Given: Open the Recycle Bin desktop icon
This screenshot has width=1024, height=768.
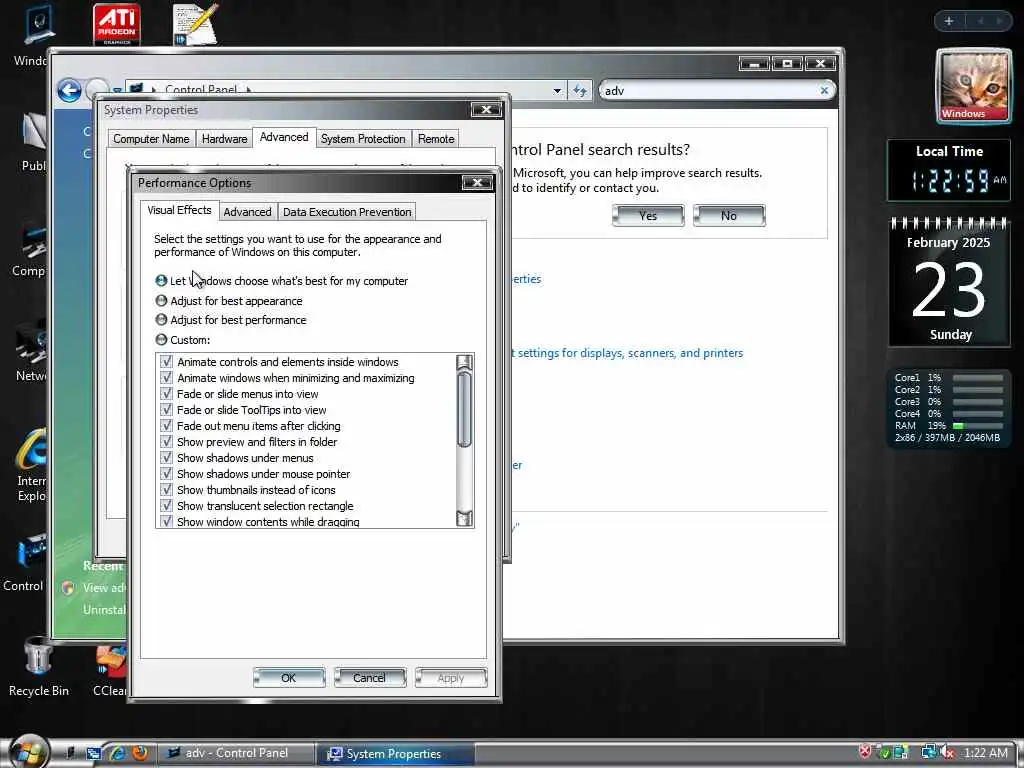Looking at the screenshot, I should click(39, 666).
